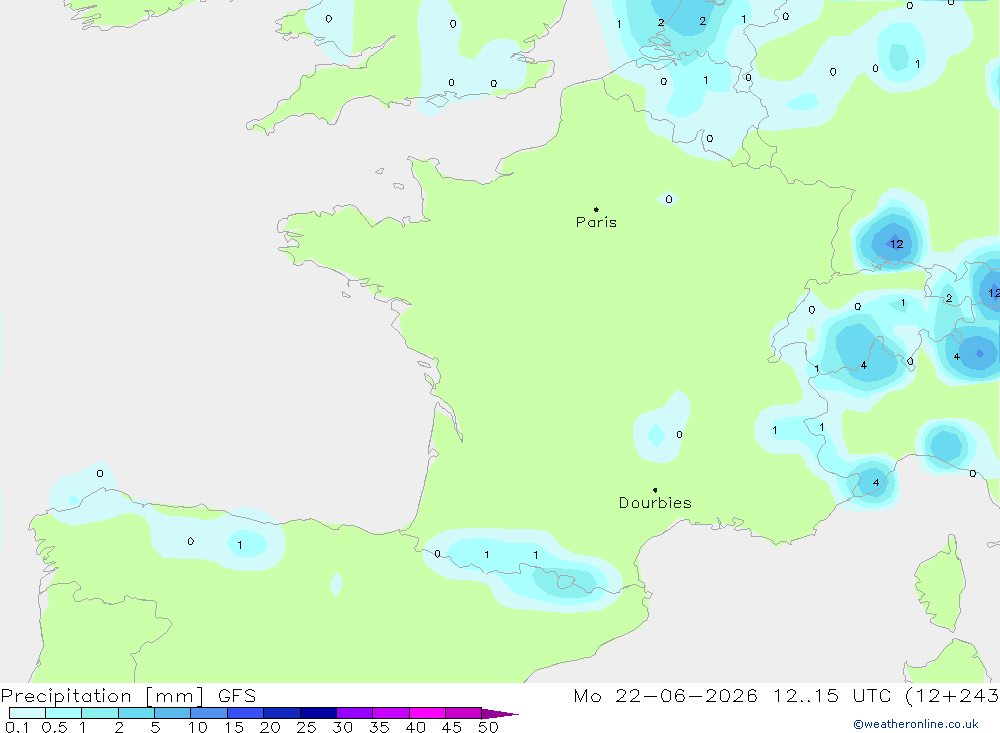Click the 30–35 mm violet legend swatch
Screen dimensions: 1000x733
click(354, 713)
